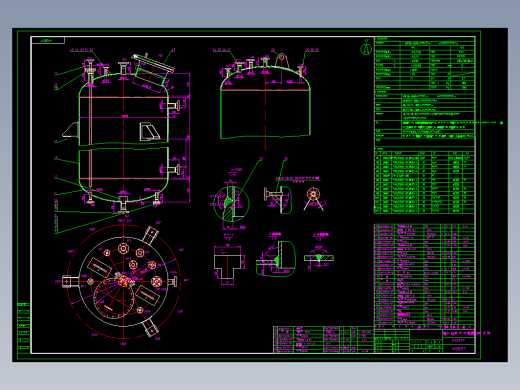Select the lifting lug atop the head section view

coord(281,59)
